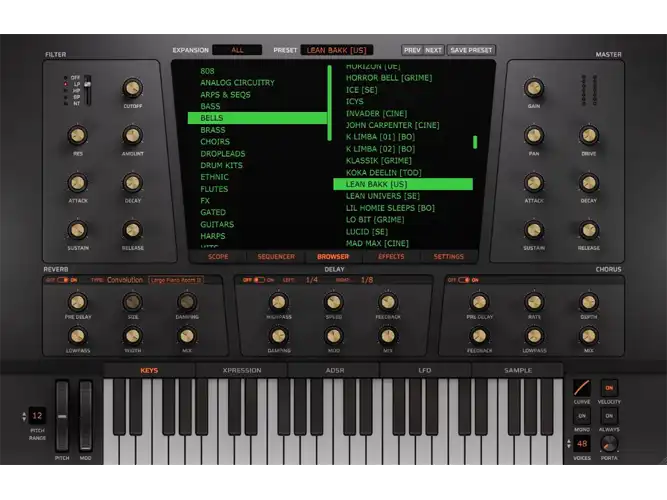
Task: Click the delay Feedback knob
Action: [x=388, y=302]
